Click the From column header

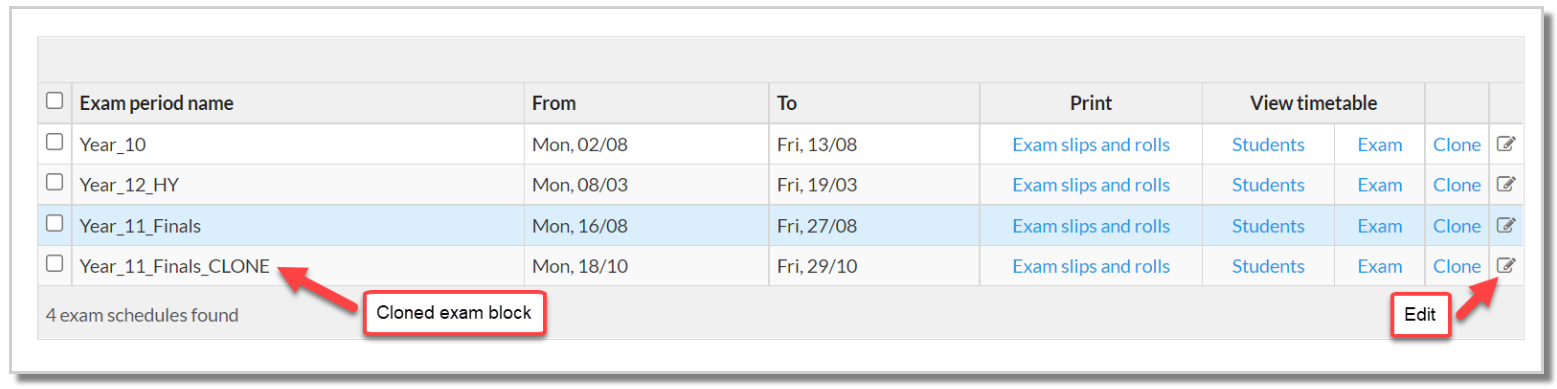[554, 103]
